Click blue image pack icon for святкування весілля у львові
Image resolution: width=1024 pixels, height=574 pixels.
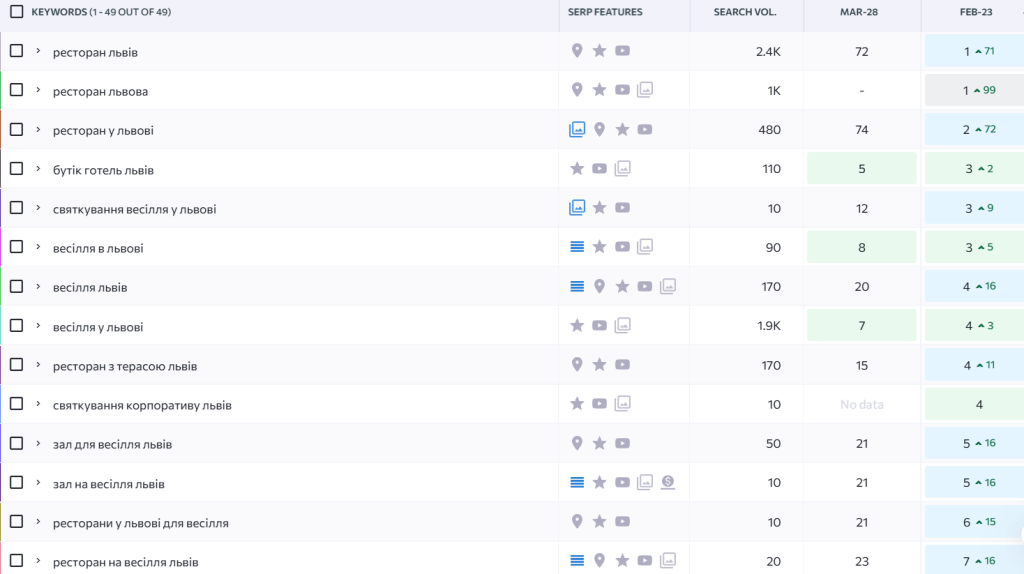click(x=577, y=208)
